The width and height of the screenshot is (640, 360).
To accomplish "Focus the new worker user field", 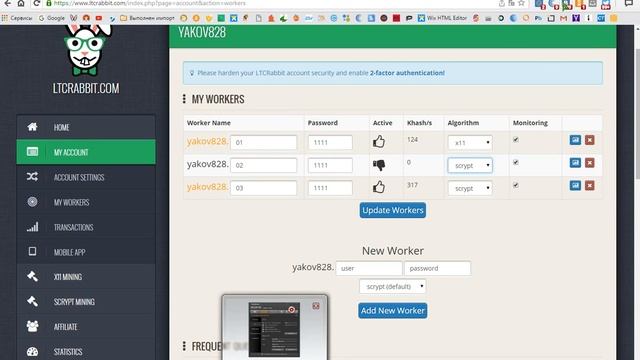I will pyautogui.click(x=369, y=269).
